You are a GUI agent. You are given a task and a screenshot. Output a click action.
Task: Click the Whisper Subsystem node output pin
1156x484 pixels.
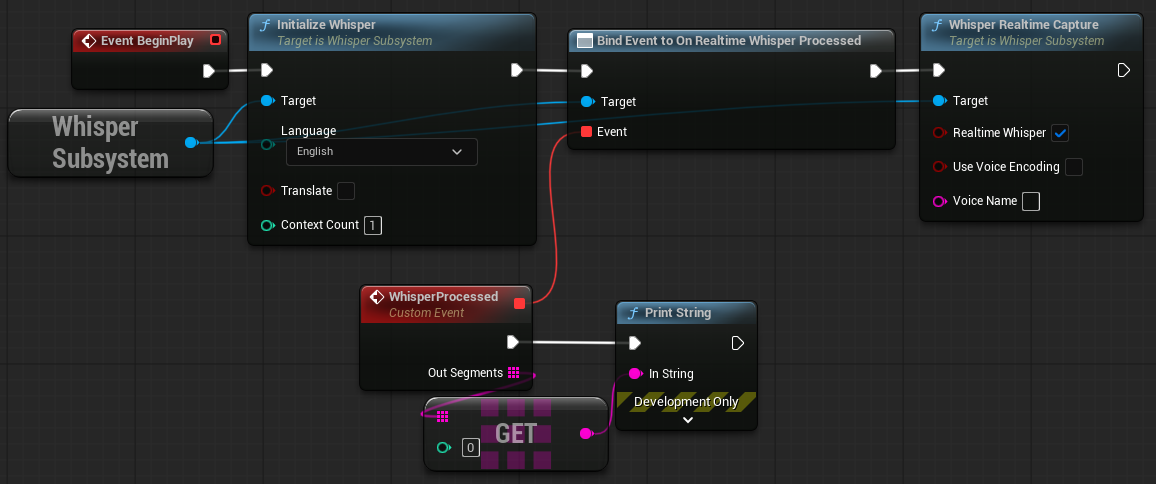click(x=191, y=142)
